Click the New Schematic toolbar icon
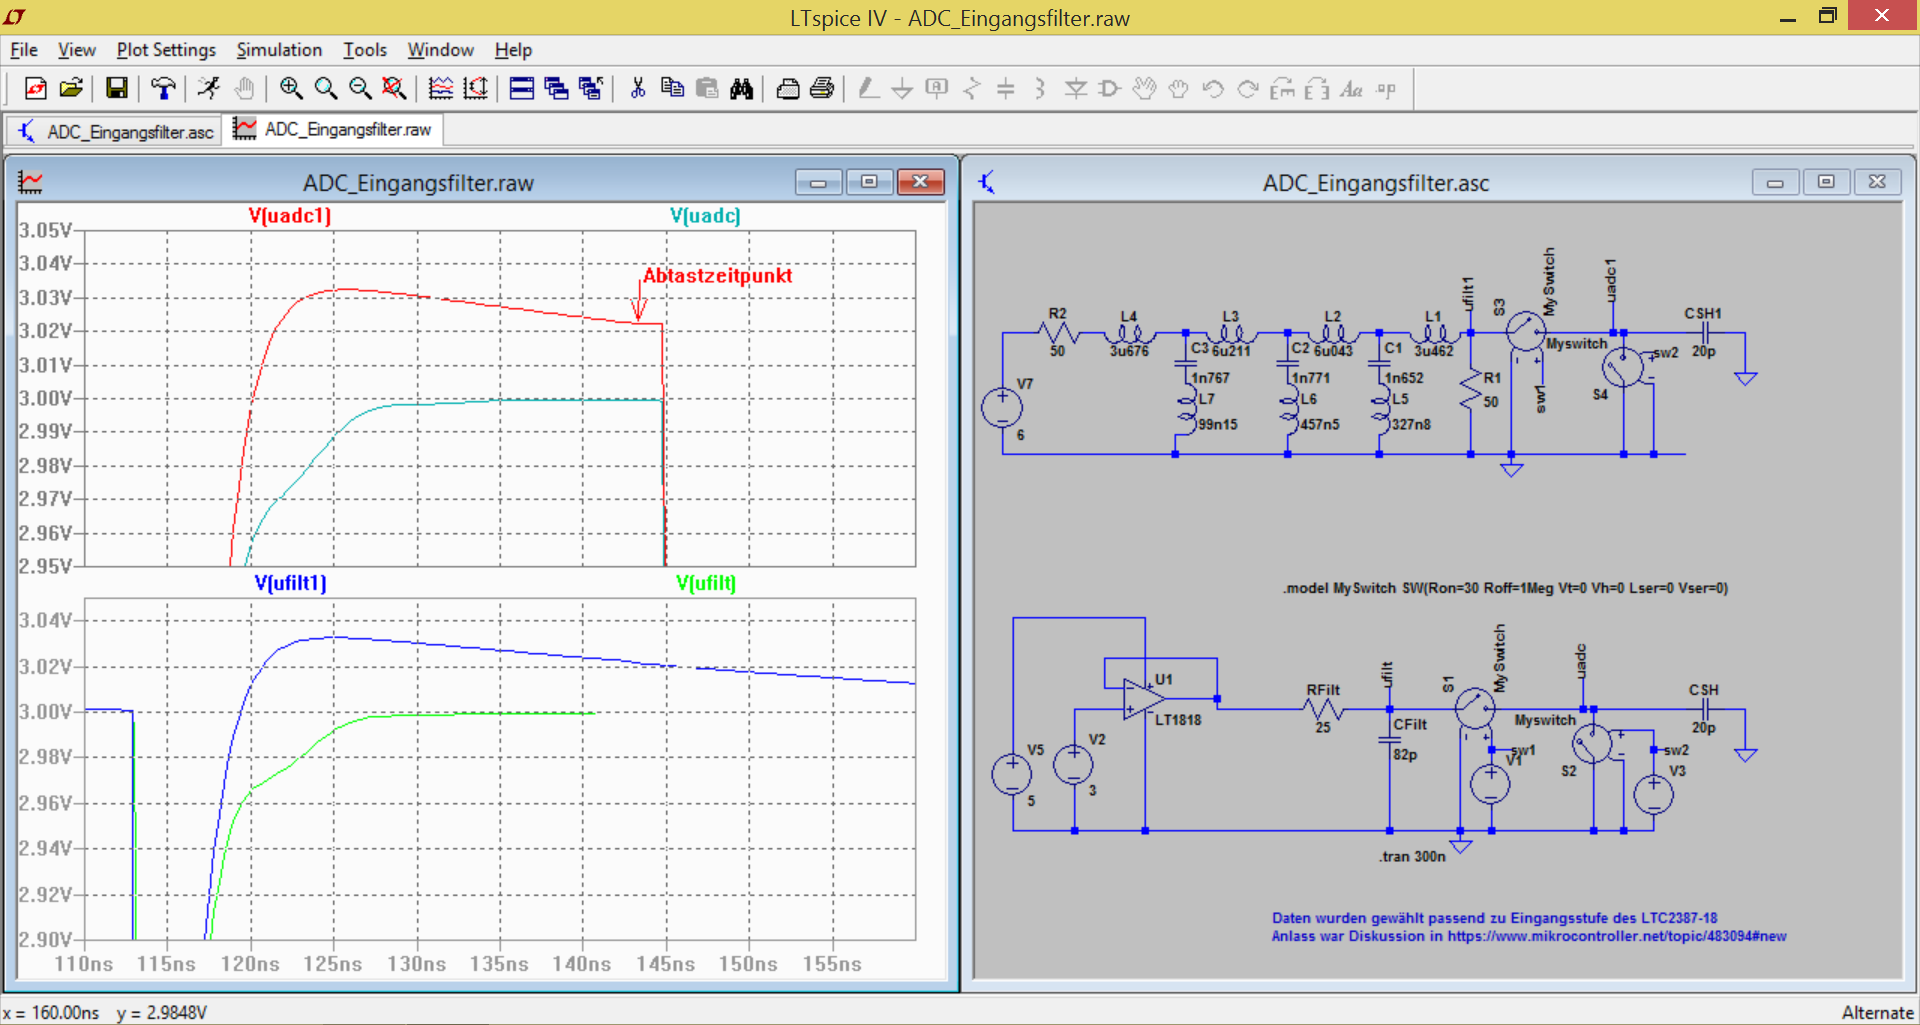The width and height of the screenshot is (1920, 1025). tap(36, 89)
